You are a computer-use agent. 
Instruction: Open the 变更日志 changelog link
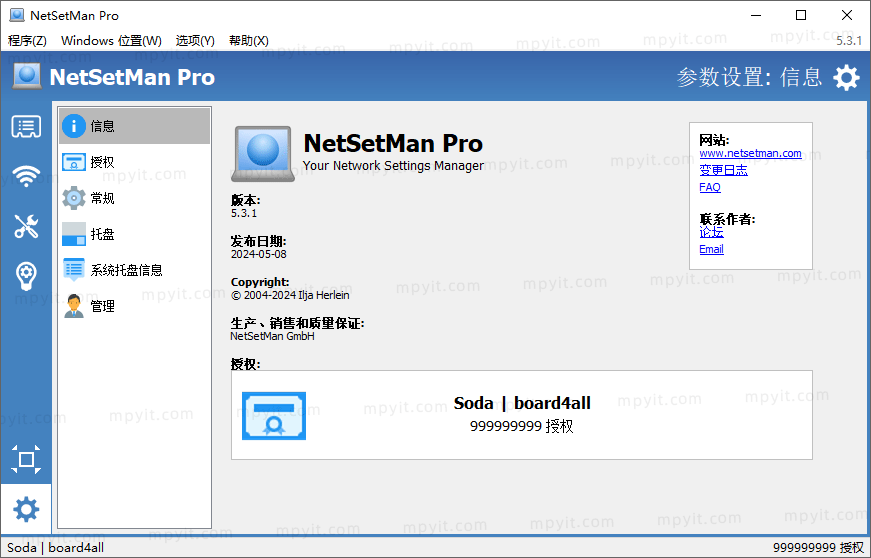pos(723,170)
